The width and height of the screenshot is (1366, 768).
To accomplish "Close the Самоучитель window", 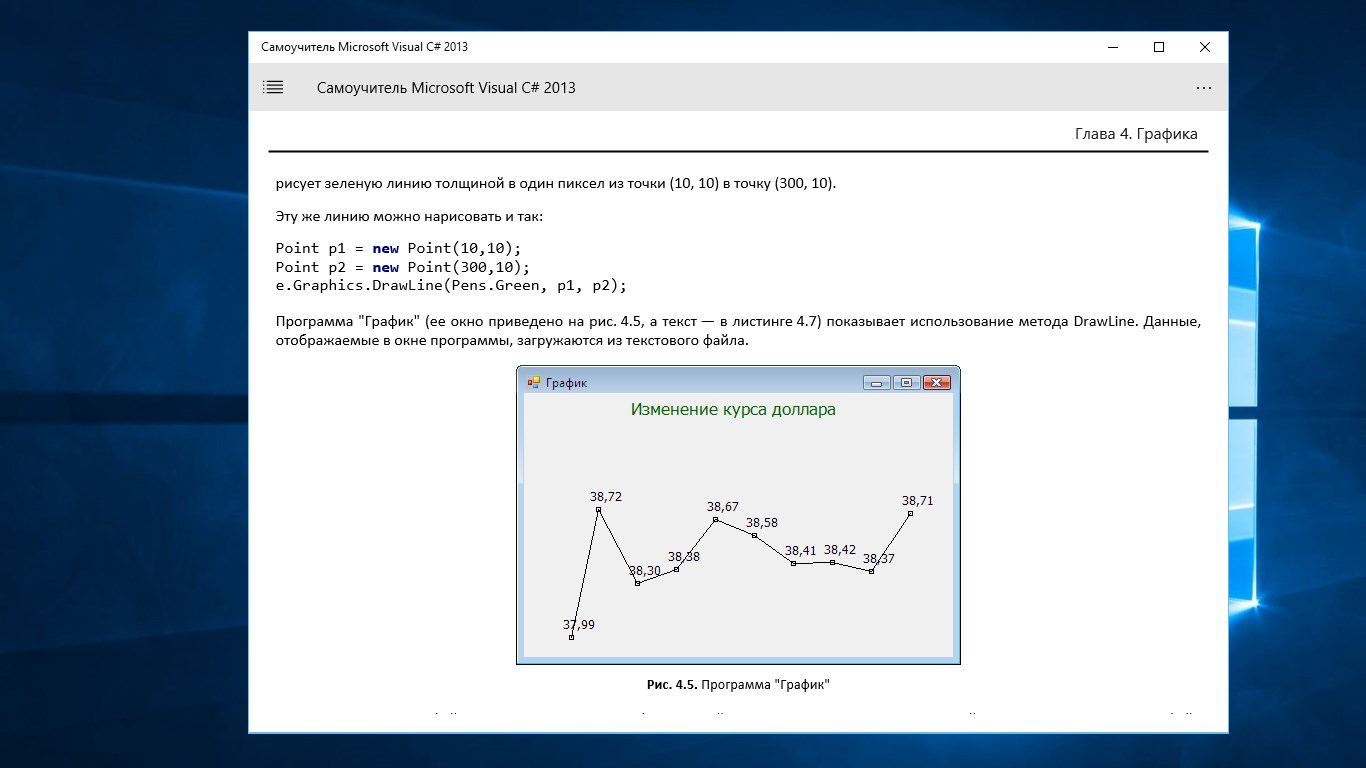I will coord(1205,47).
